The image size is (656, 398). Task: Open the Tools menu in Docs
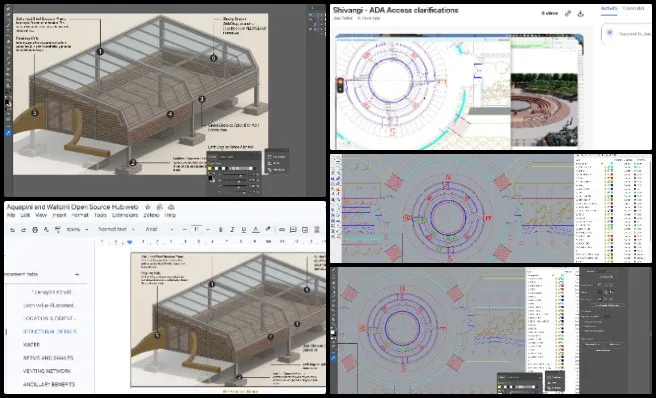(100, 215)
